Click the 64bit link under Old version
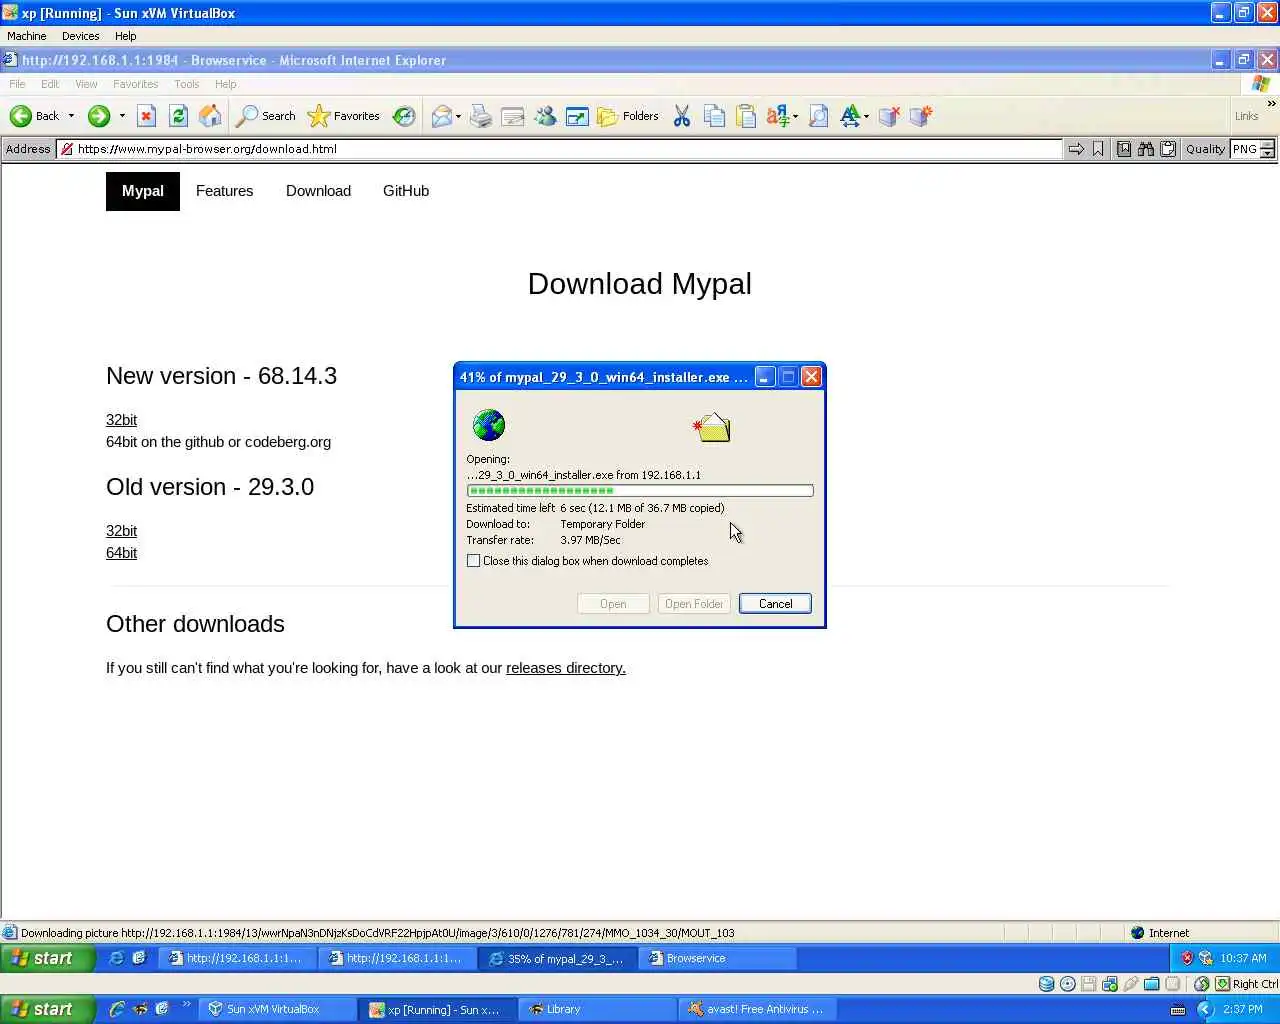The height and width of the screenshot is (1024, 1280). (x=121, y=553)
